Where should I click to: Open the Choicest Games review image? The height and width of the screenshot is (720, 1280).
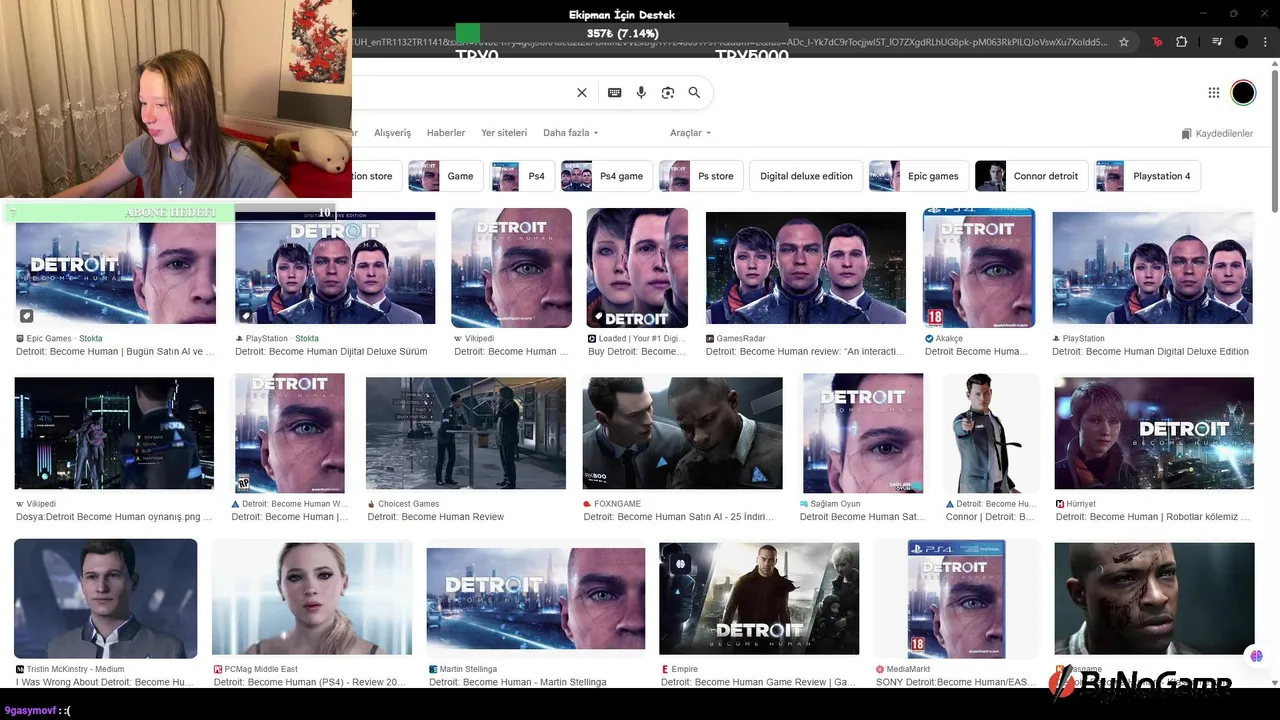tap(466, 433)
